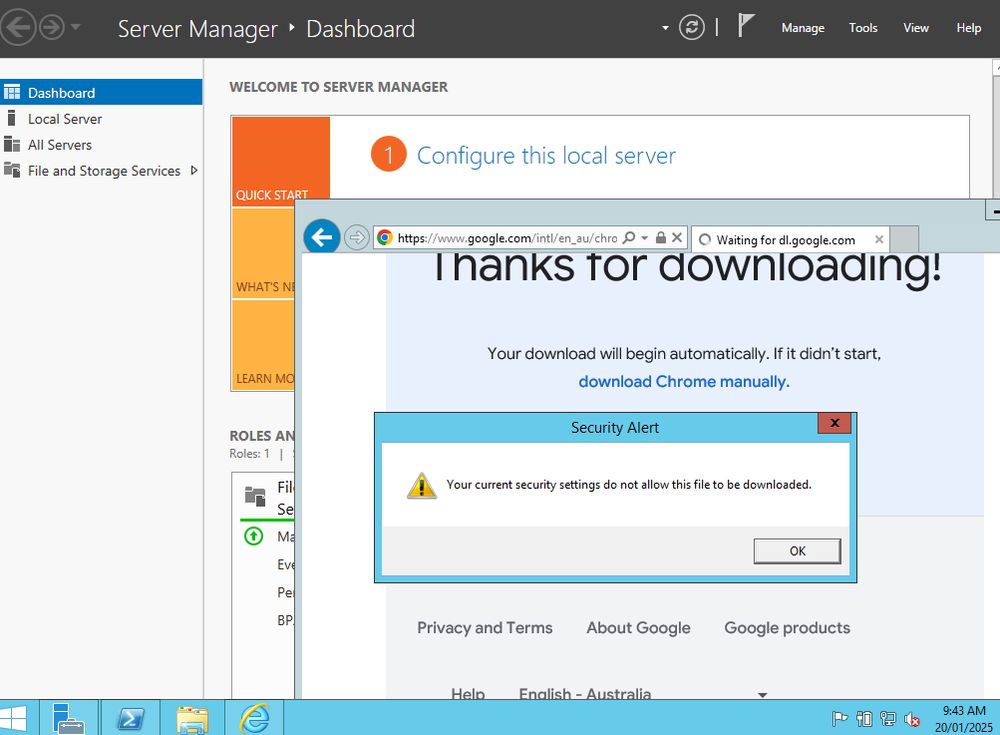Click the Google products link
Image resolution: width=1000 pixels, height=735 pixels.
(x=787, y=628)
